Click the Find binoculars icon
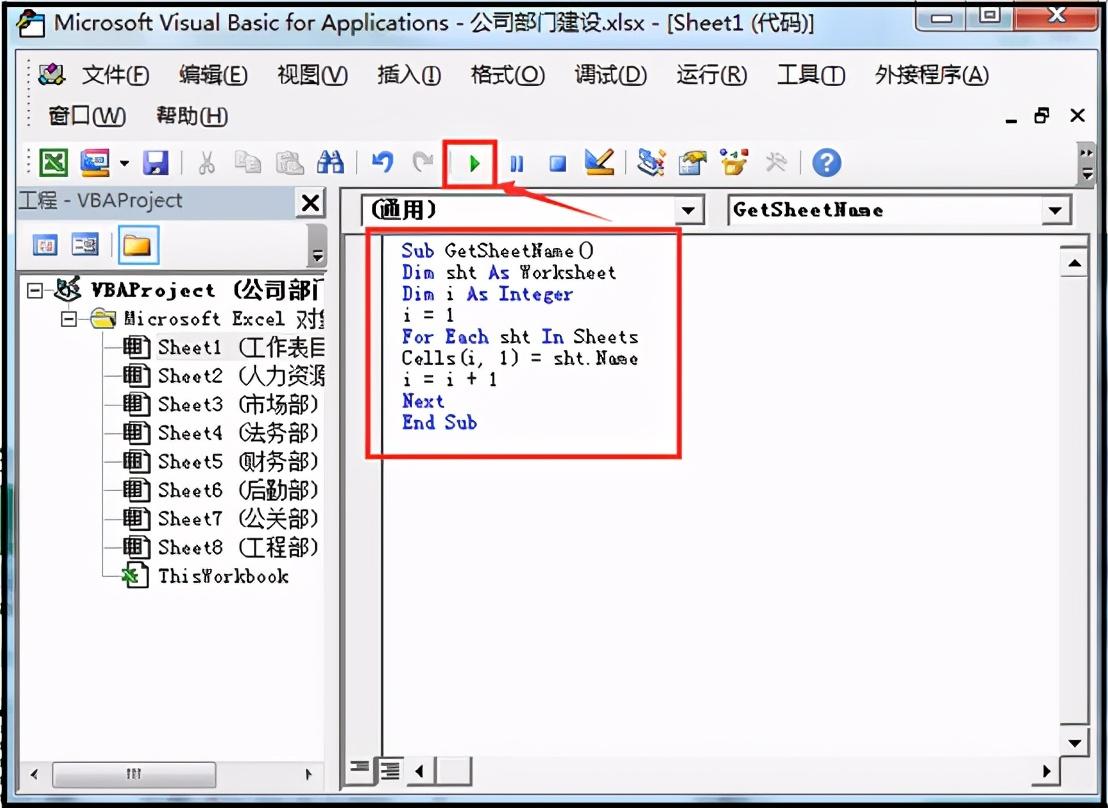 [331, 163]
